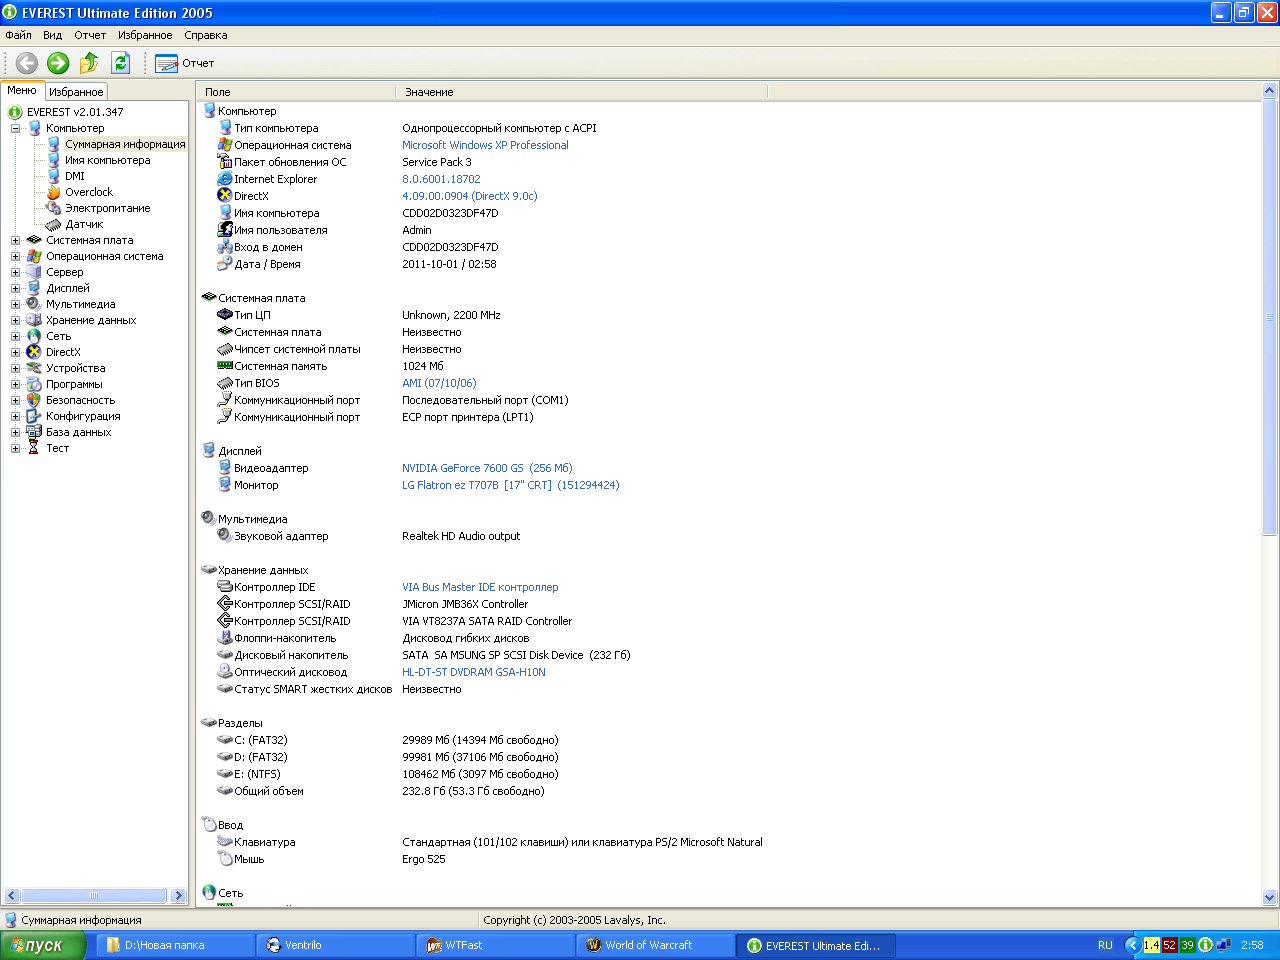Open the VIA Bus Master IDE контроллер link
1280x960 pixels.
[x=480, y=587]
